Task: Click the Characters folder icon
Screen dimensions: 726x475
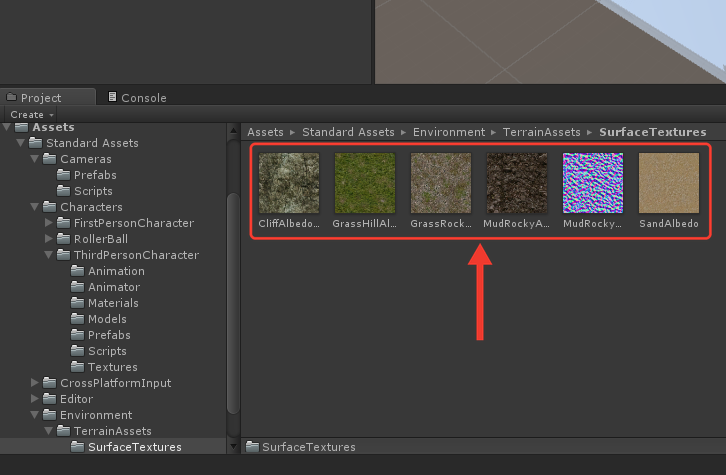Action: pos(50,206)
